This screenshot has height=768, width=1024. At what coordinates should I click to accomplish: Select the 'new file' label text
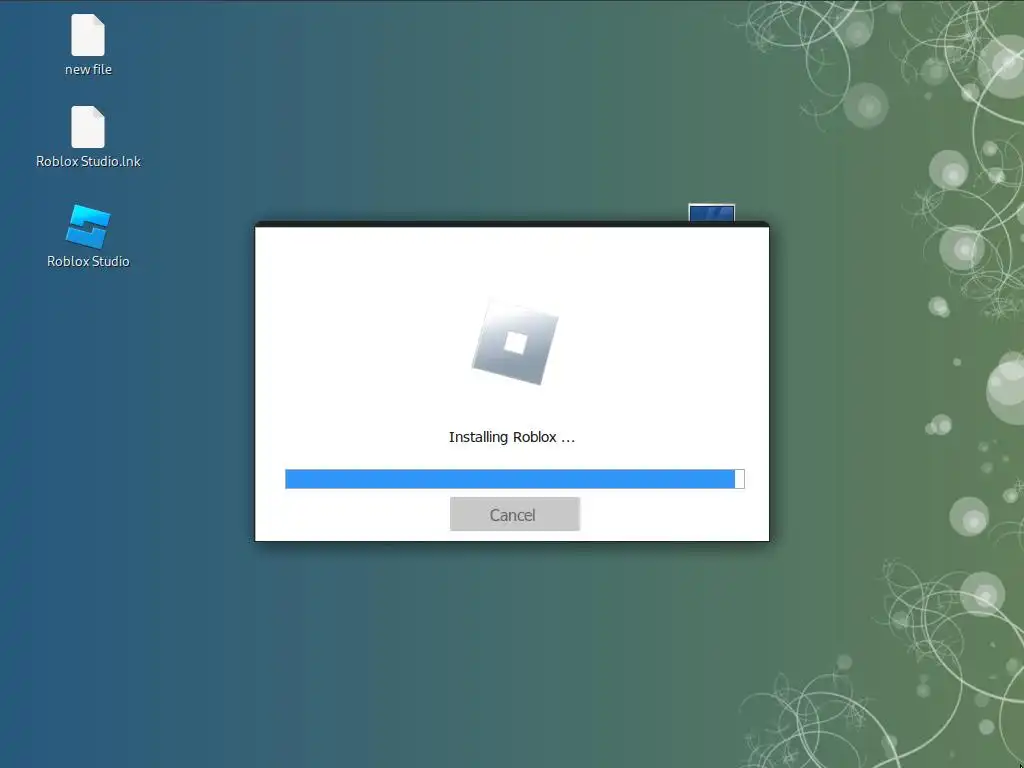(88, 69)
